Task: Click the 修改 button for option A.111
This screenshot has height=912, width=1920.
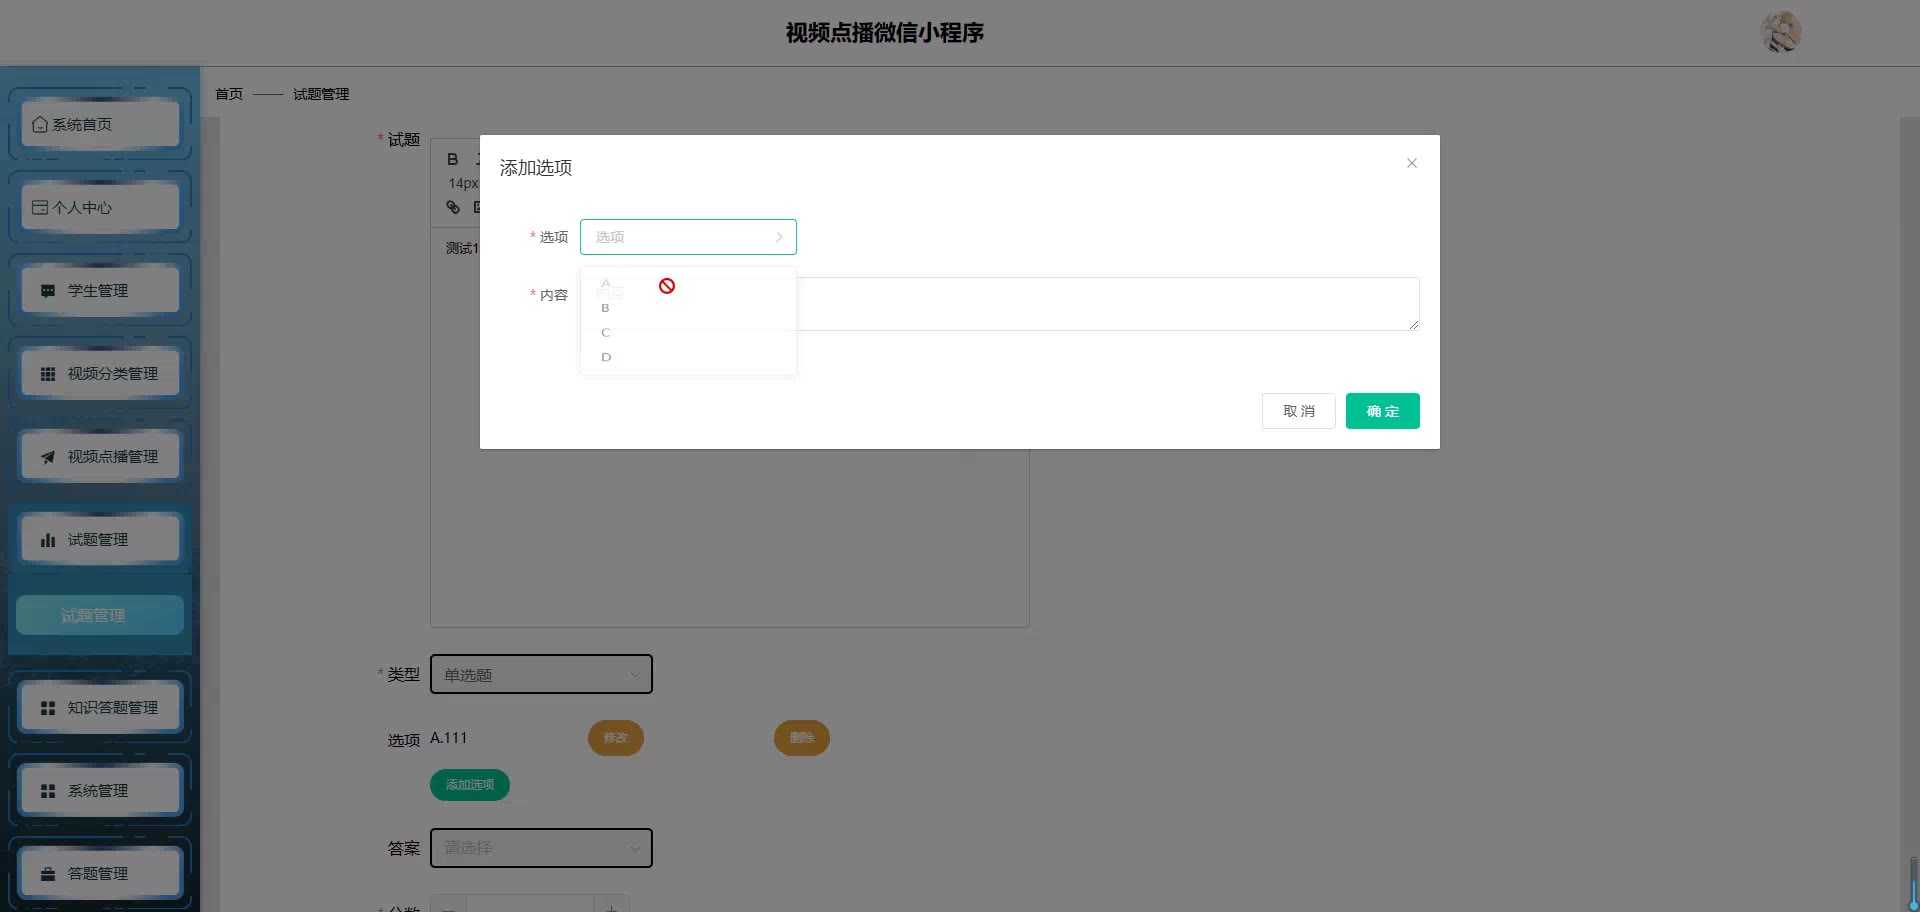Action: click(x=616, y=738)
